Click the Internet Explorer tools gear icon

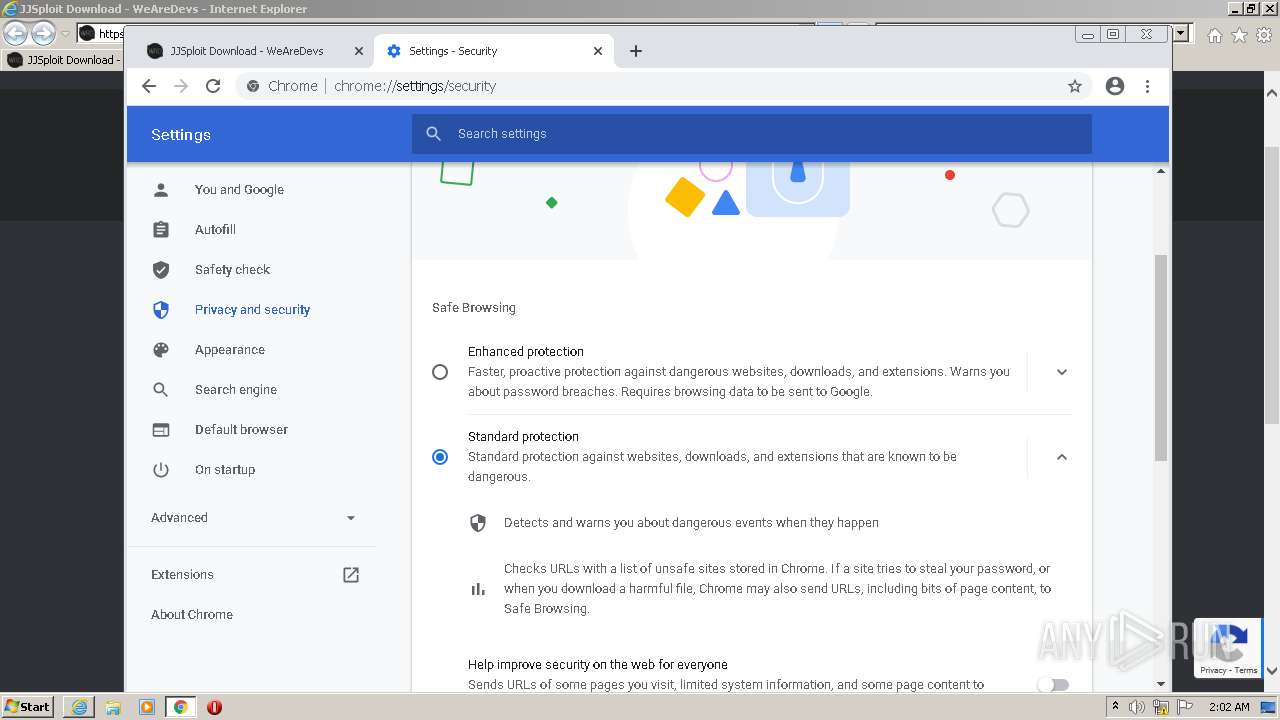click(1263, 36)
